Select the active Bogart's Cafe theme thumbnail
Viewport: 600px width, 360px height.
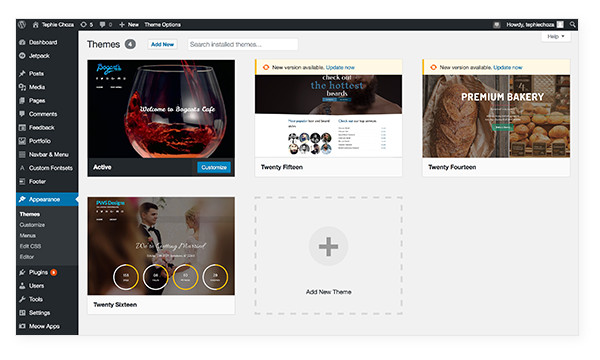(161, 109)
